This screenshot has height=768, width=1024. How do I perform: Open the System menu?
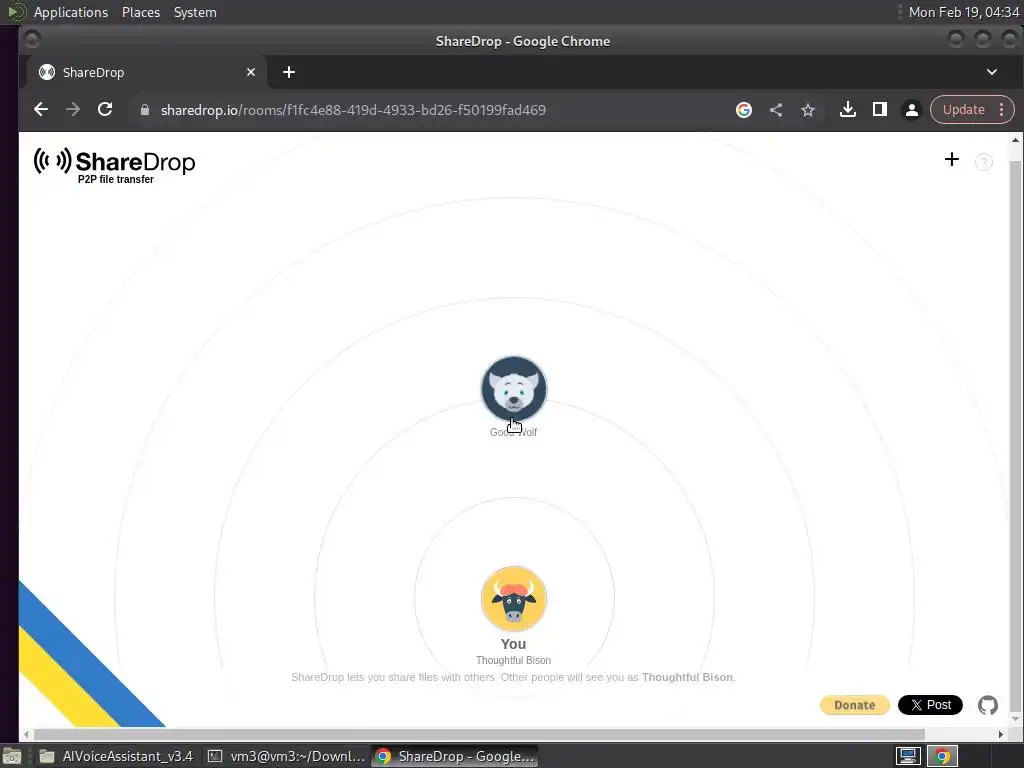point(195,12)
